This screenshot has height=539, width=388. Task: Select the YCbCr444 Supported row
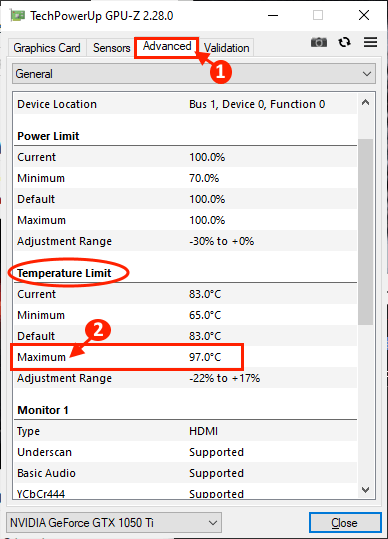(x=185, y=492)
